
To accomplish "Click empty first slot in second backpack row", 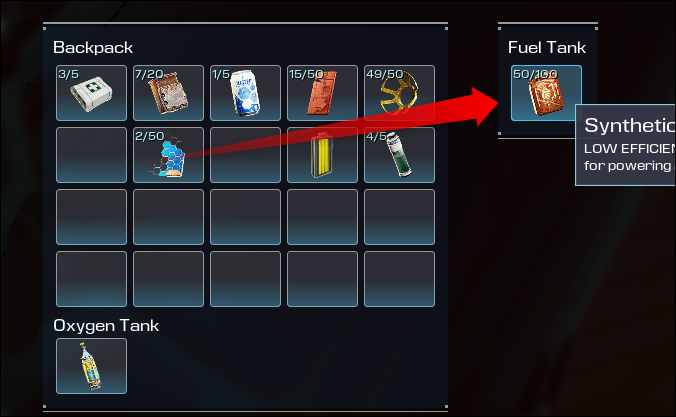I will (91, 155).
